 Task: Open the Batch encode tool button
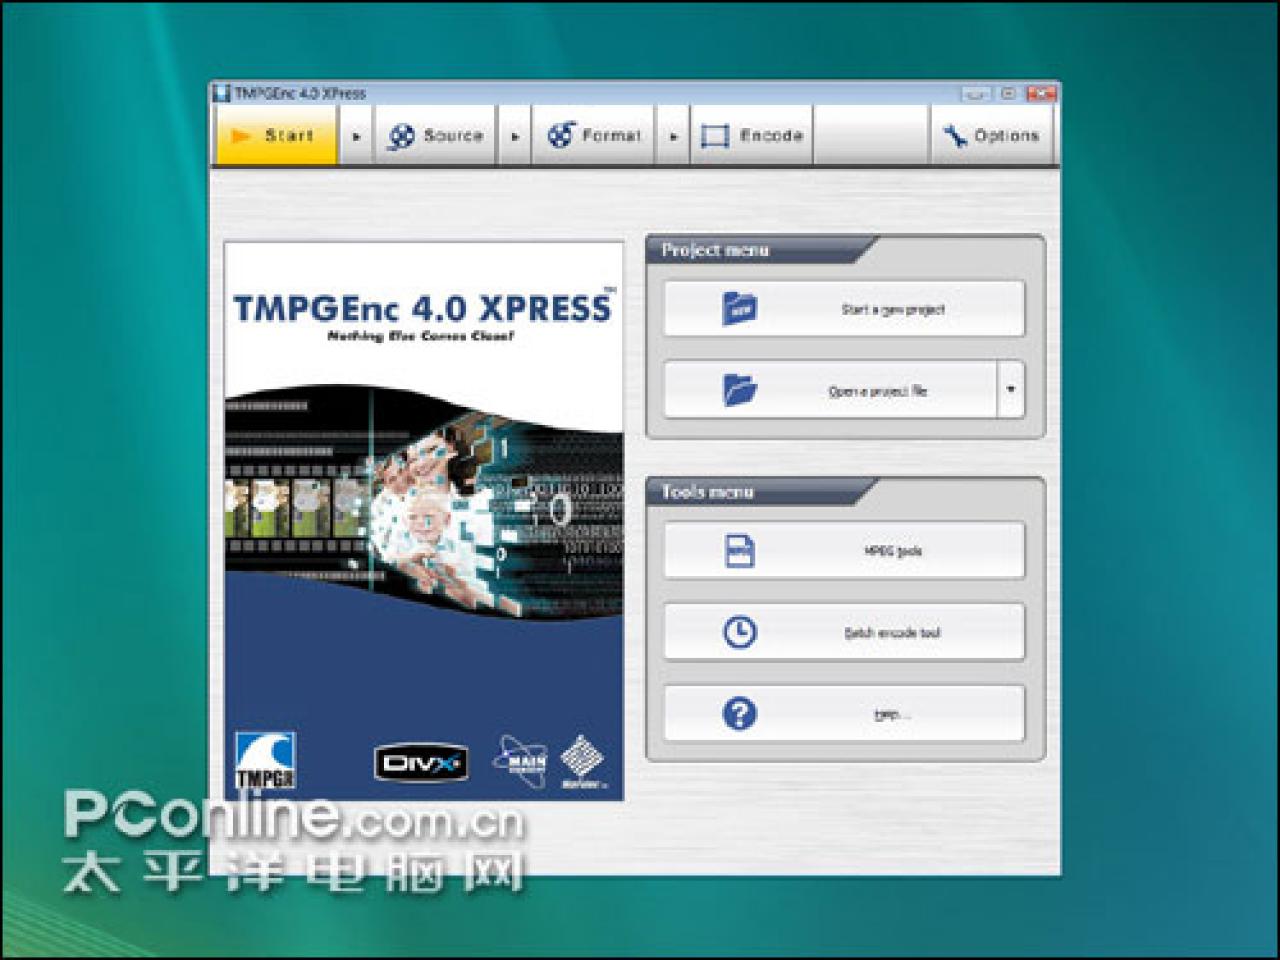point(844,632)
